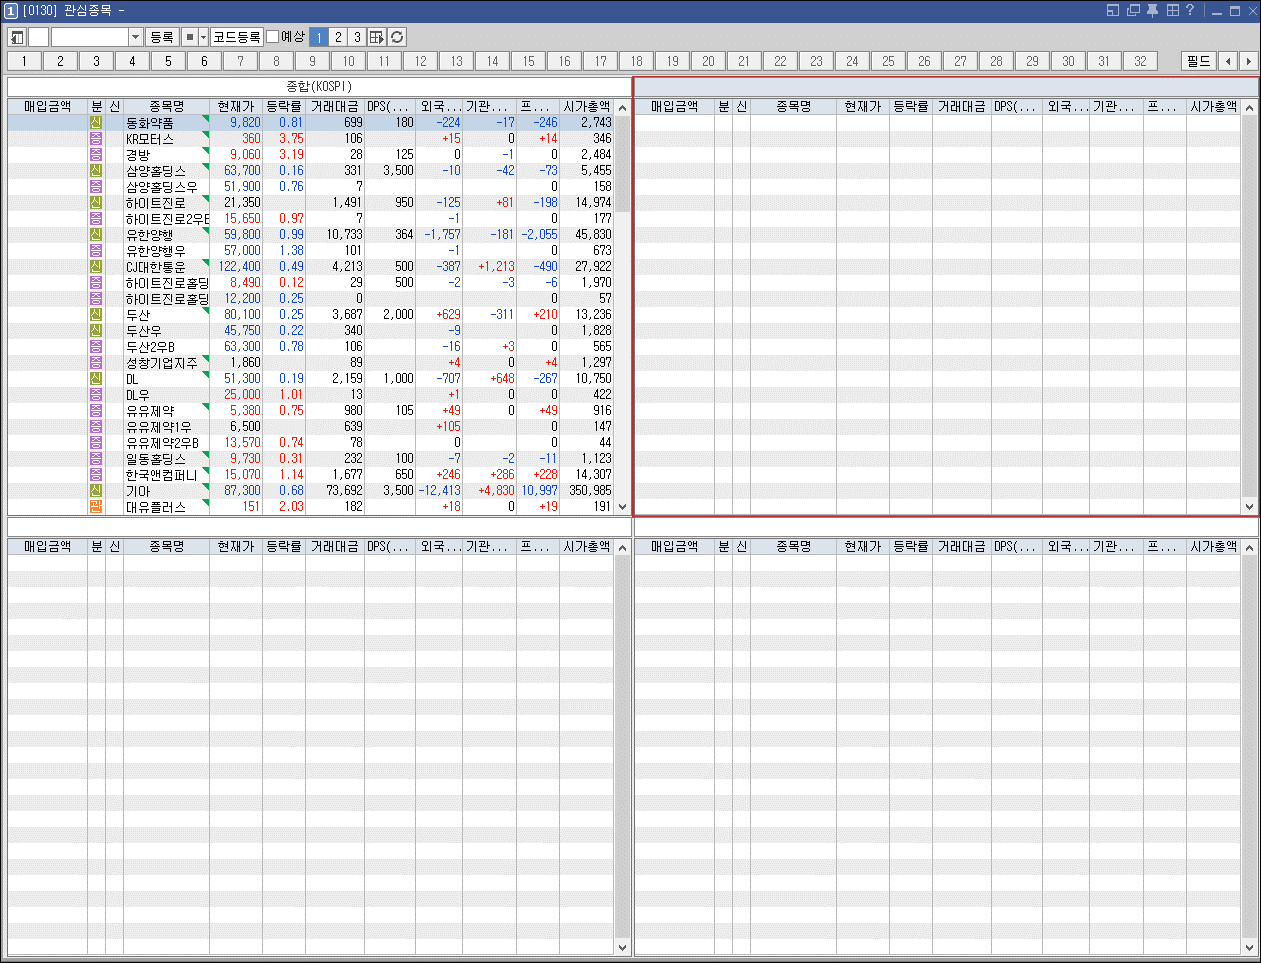This screenshot has height=963, width=1261.
Task: Click scrollbar thumb of 종합(KOSPI) list
Action: click(x=622, y=163)
